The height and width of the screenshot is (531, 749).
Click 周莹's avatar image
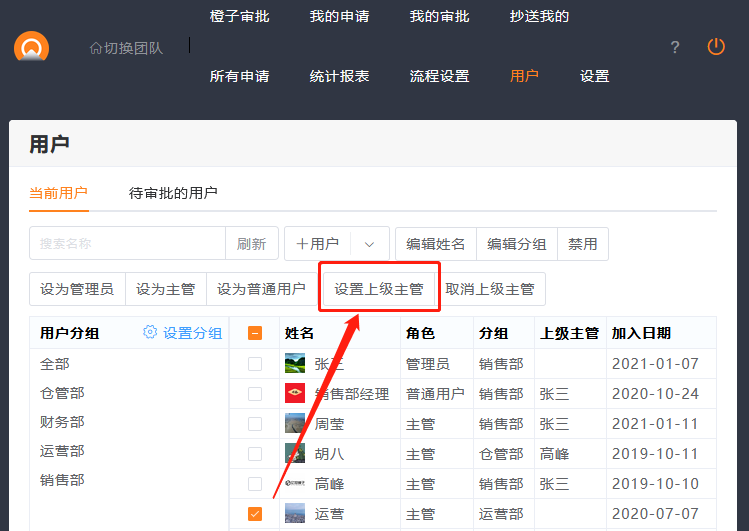coord(295,424)
